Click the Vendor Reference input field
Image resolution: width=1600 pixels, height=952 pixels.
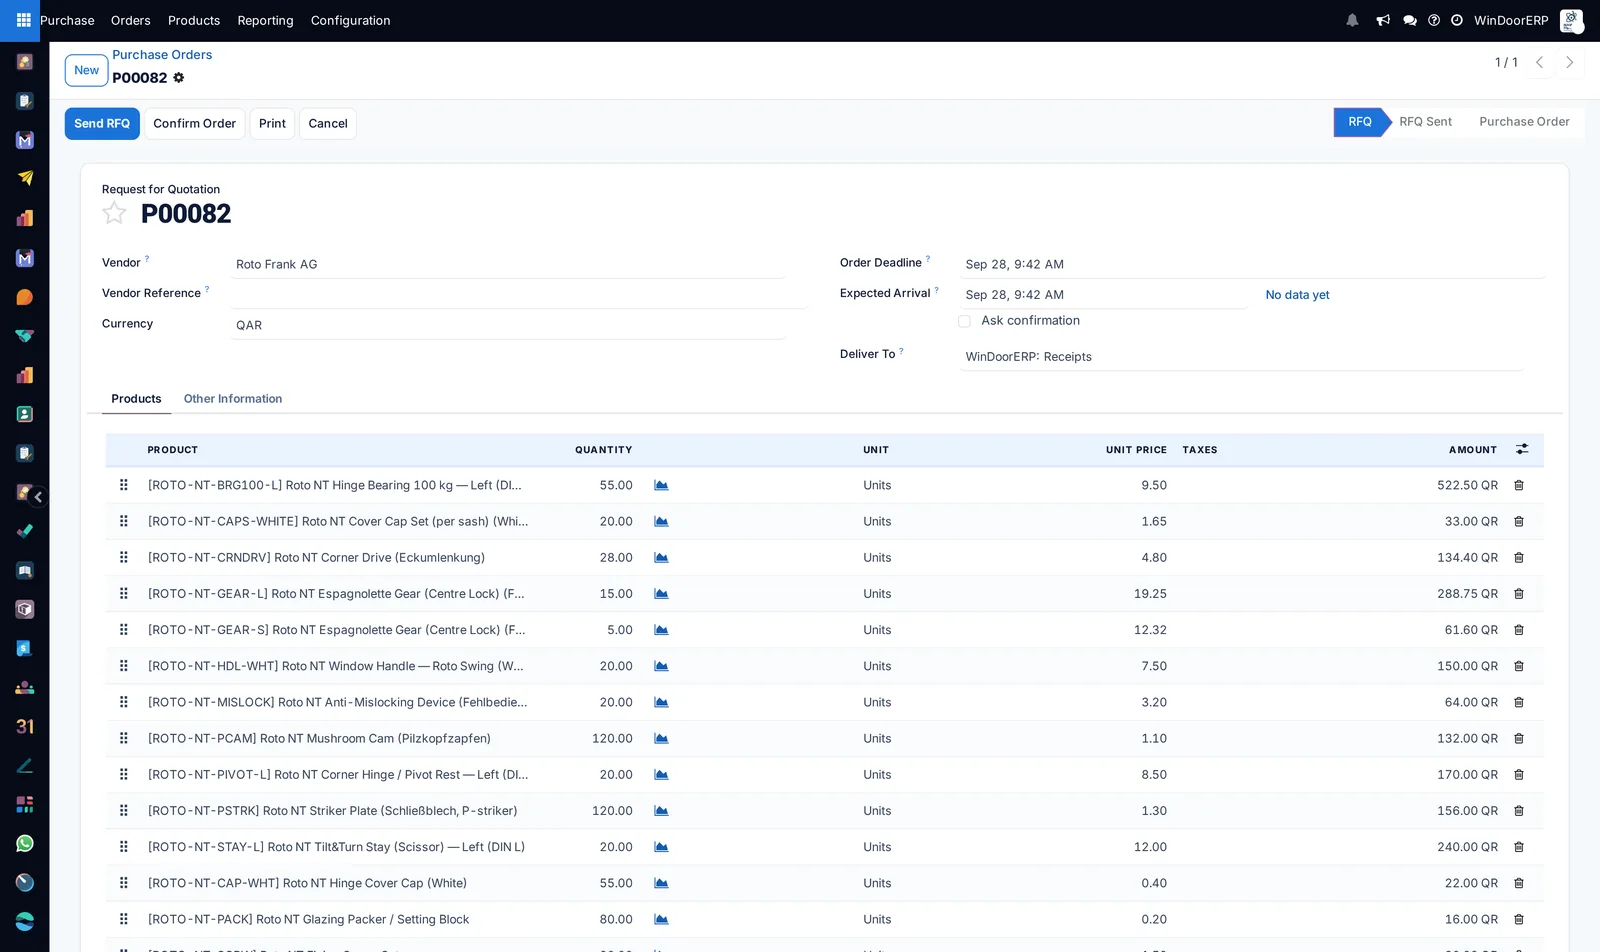tap(518, 294)
